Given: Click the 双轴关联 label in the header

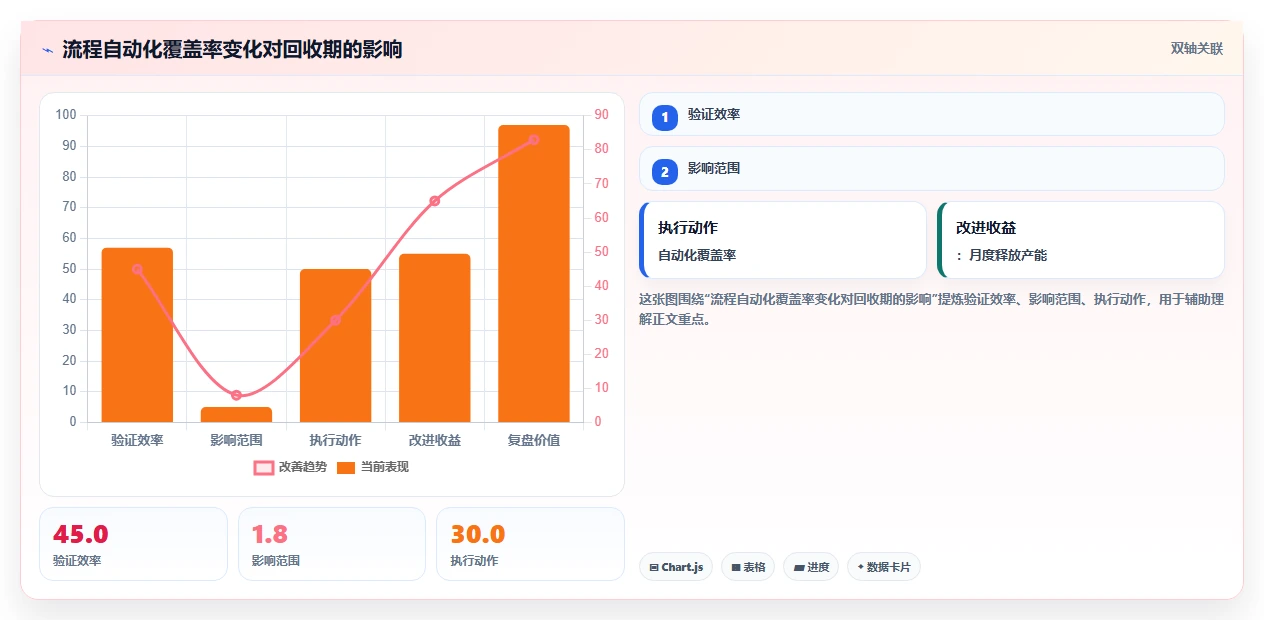Looking at the screenshot, I should pos(1197,49).
